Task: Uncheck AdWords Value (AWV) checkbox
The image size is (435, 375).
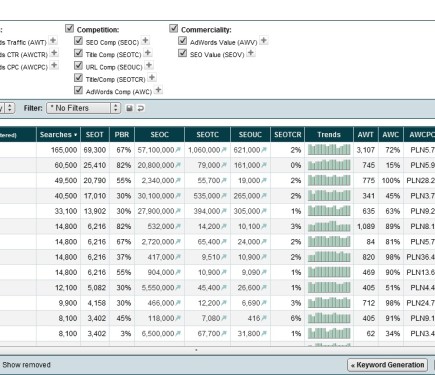Action: [182, 41]
